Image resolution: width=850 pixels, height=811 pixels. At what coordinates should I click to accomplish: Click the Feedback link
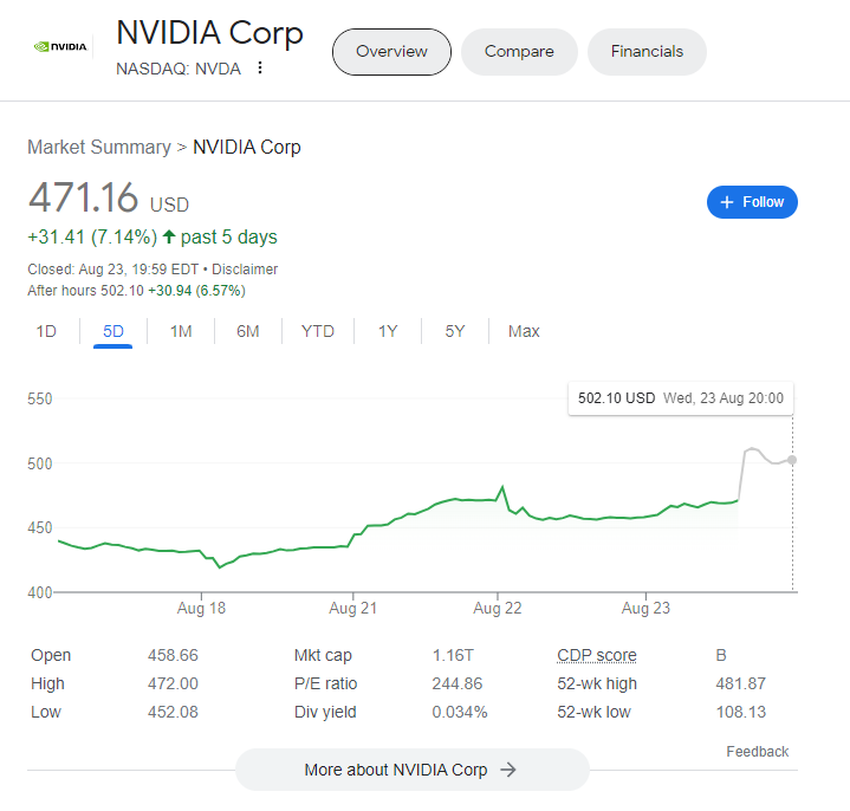click(757, 751)
